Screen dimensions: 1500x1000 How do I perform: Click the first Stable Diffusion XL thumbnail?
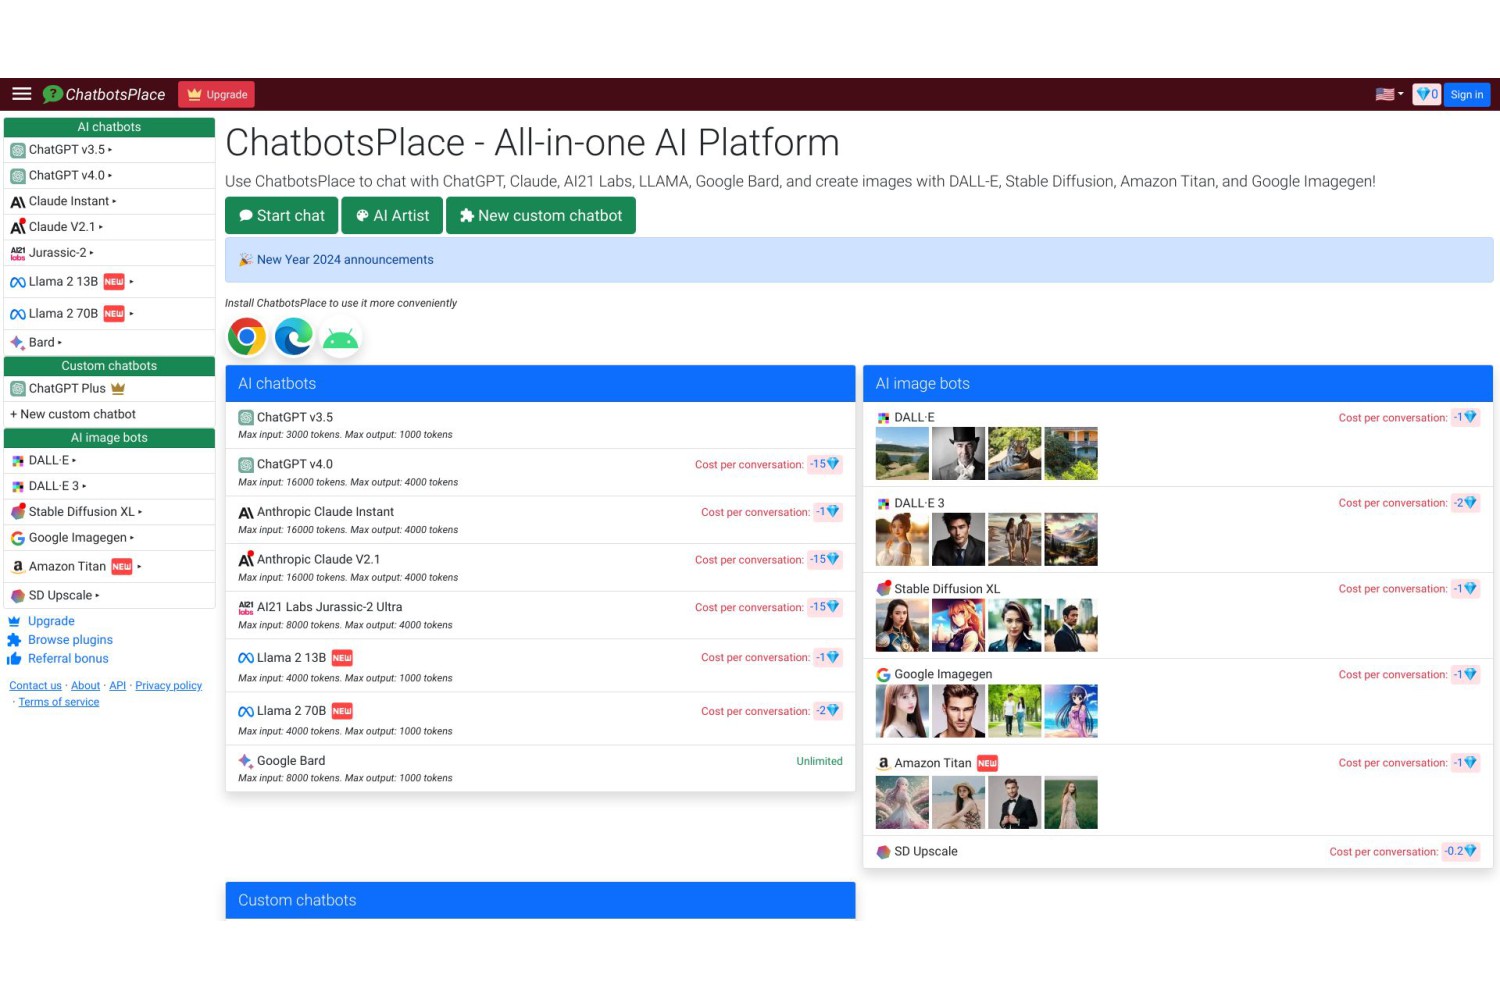pyautogui.click(x=902, y=625)
